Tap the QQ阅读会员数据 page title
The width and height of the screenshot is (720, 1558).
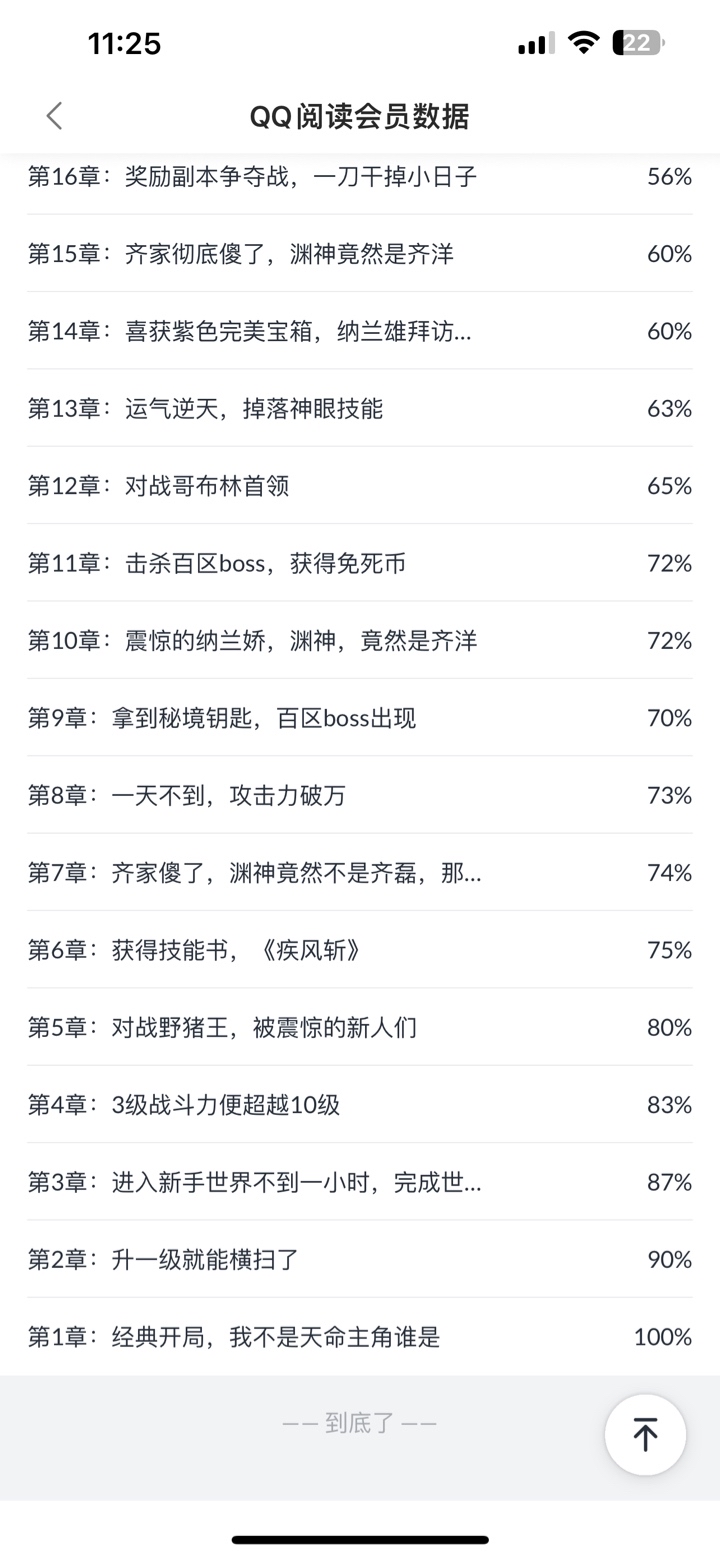359,116
